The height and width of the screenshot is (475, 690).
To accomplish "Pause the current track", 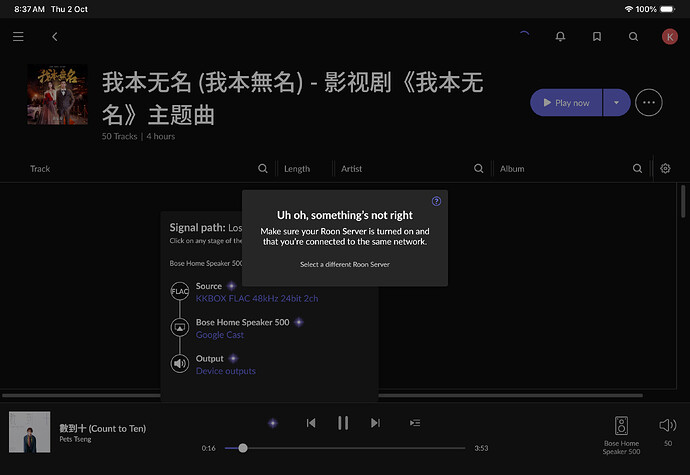I will coord(343,423).
